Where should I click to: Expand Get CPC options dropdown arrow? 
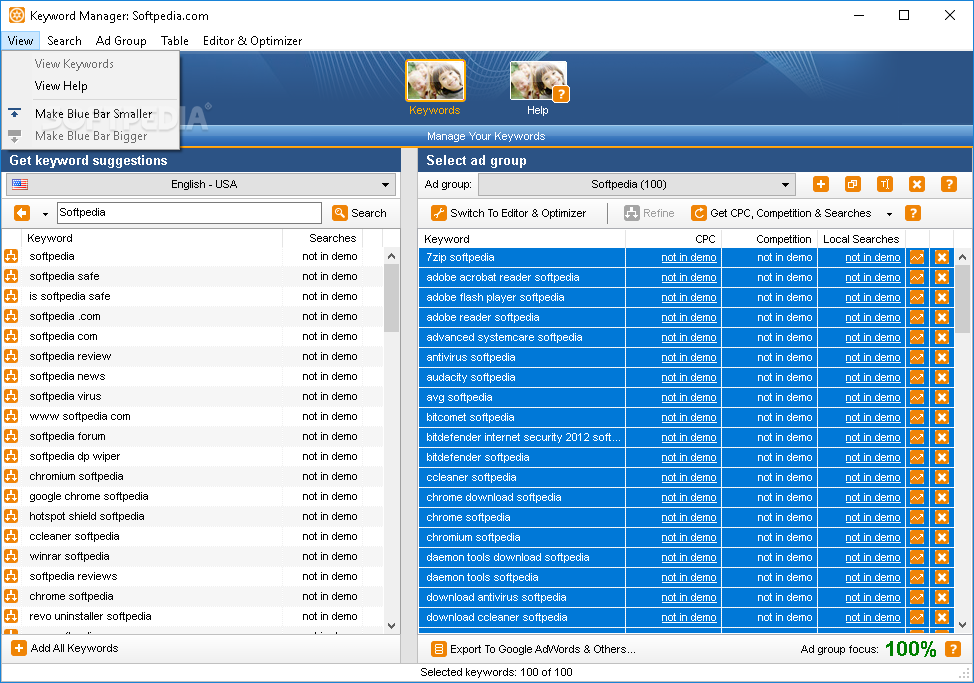click(890, 214)
